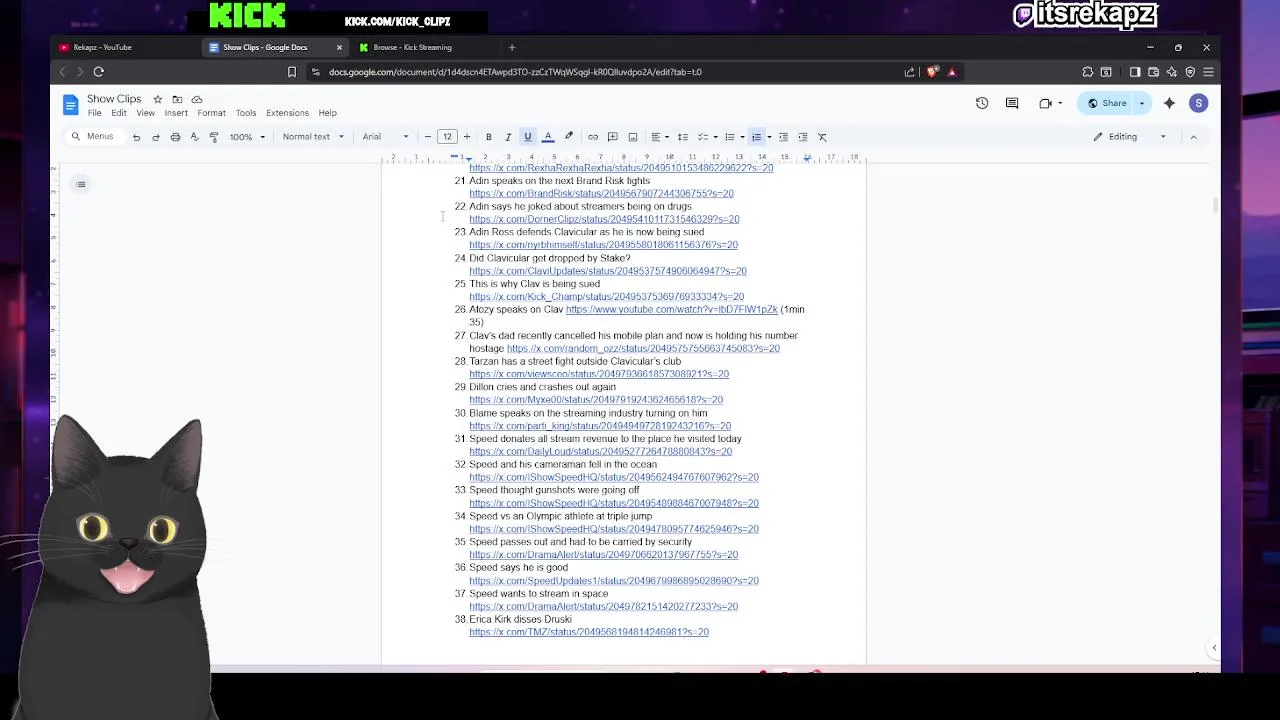Print the document with printer icon
Viewport: 1280px width, 720px height.
(175, 137)
